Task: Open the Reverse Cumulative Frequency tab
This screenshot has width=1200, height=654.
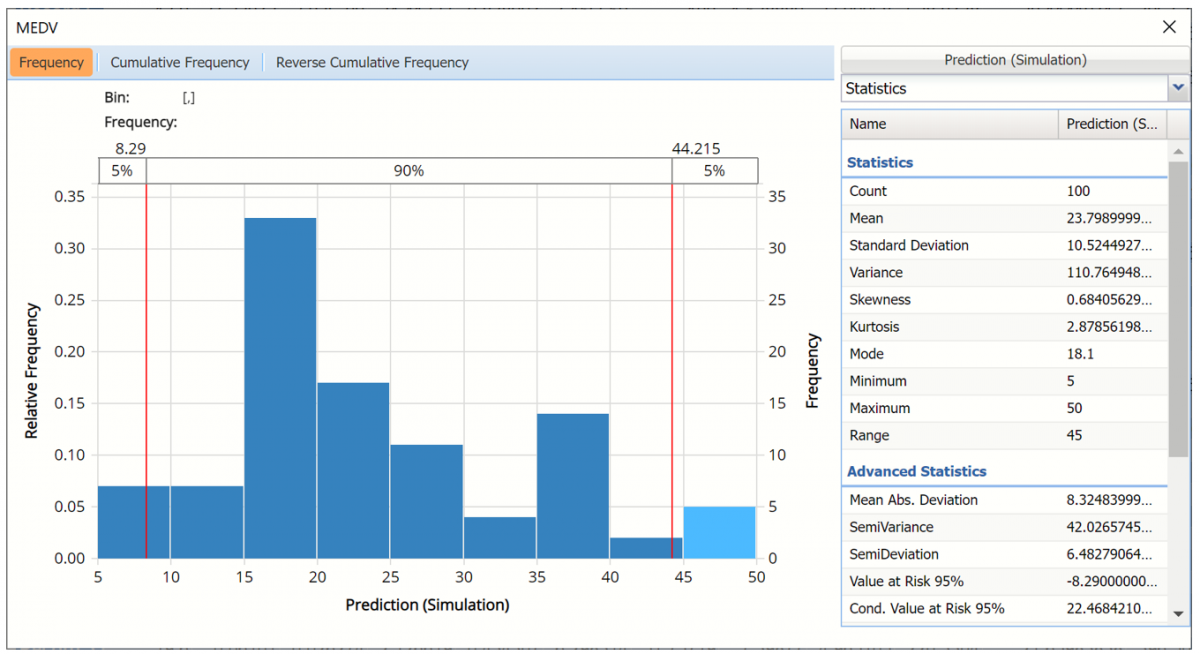Action: tap(372, 62)
